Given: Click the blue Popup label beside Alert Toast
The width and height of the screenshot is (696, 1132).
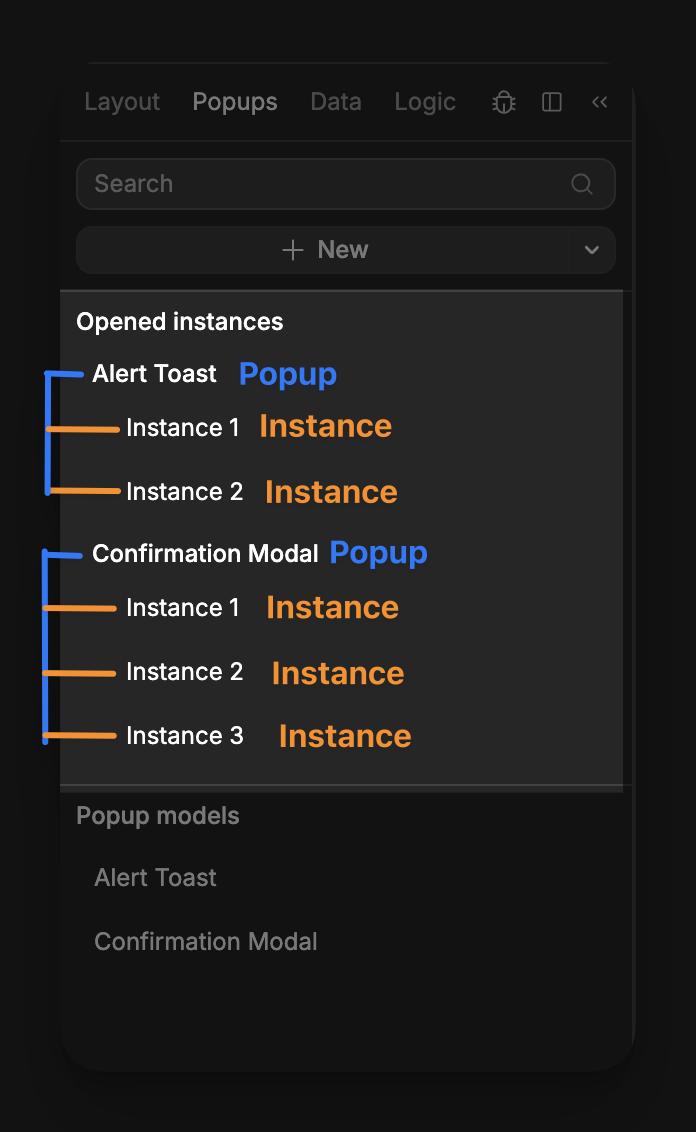Looking at the screenshot, I should (x=287, y=374).
